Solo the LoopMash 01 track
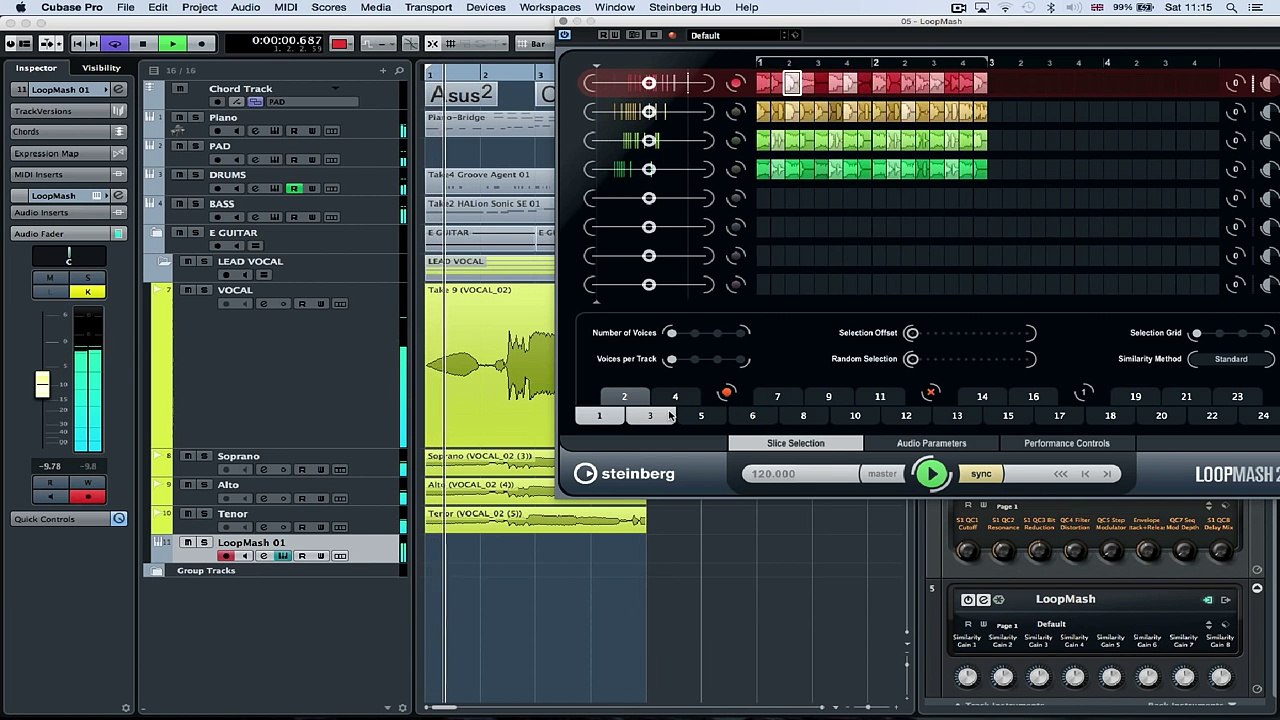The height and width of the screenshot is (720, 1280). coord(204,543)
